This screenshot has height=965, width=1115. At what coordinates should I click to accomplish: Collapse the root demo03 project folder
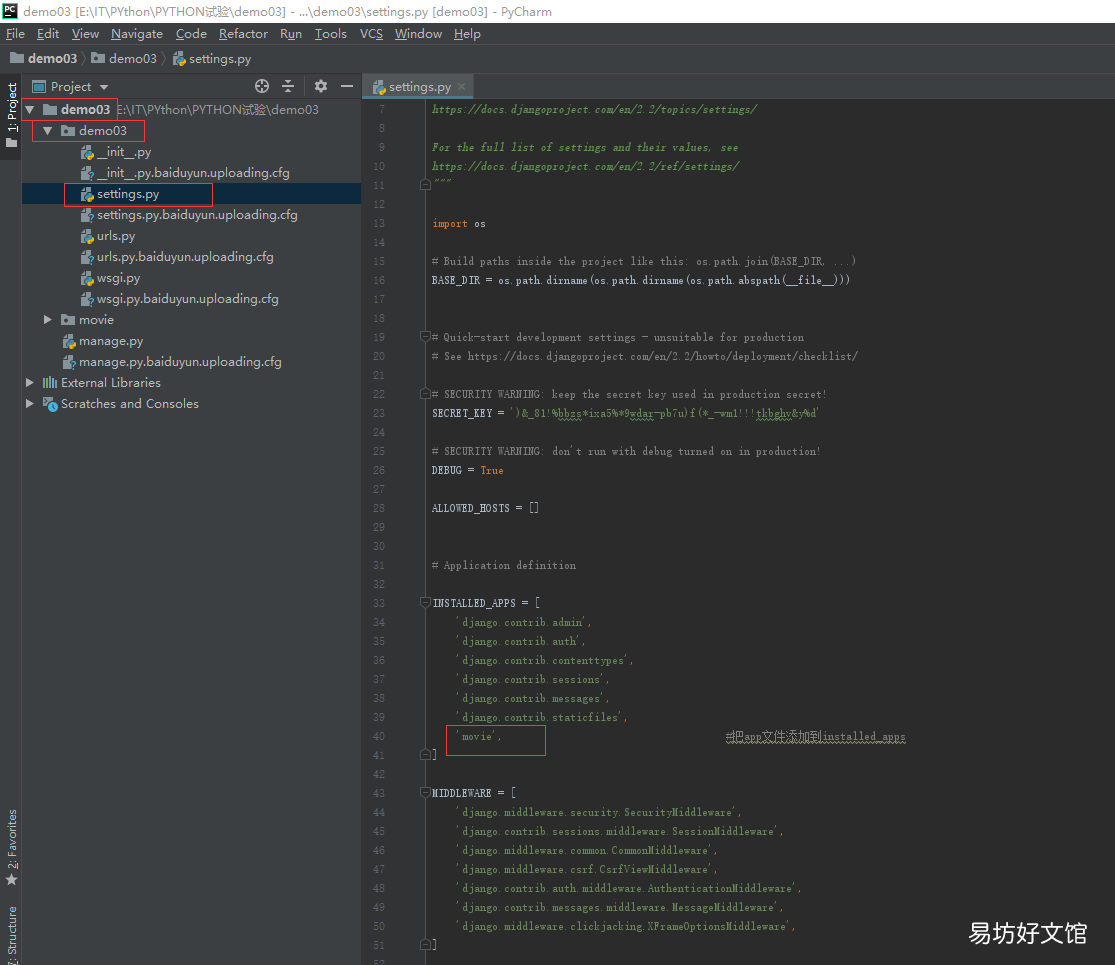30,110
